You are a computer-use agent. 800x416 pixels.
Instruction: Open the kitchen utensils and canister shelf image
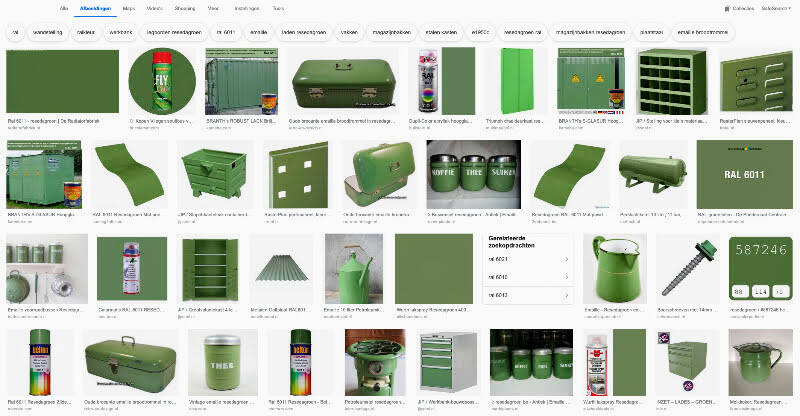coord(47,269)
